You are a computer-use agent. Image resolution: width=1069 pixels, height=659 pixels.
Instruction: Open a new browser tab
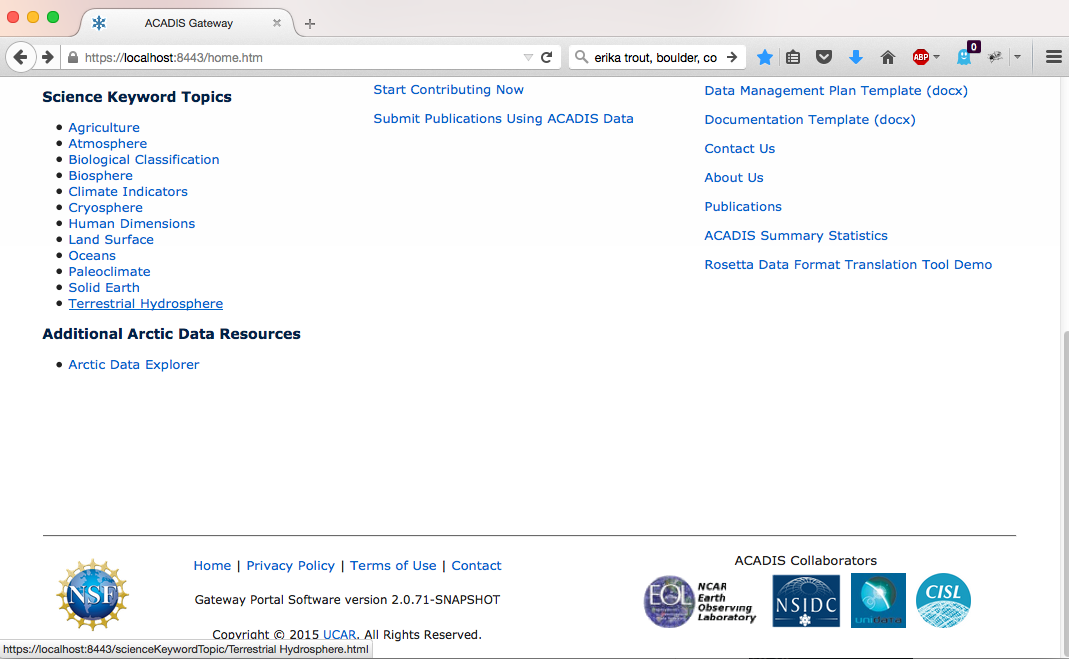(x=310, y=23)
